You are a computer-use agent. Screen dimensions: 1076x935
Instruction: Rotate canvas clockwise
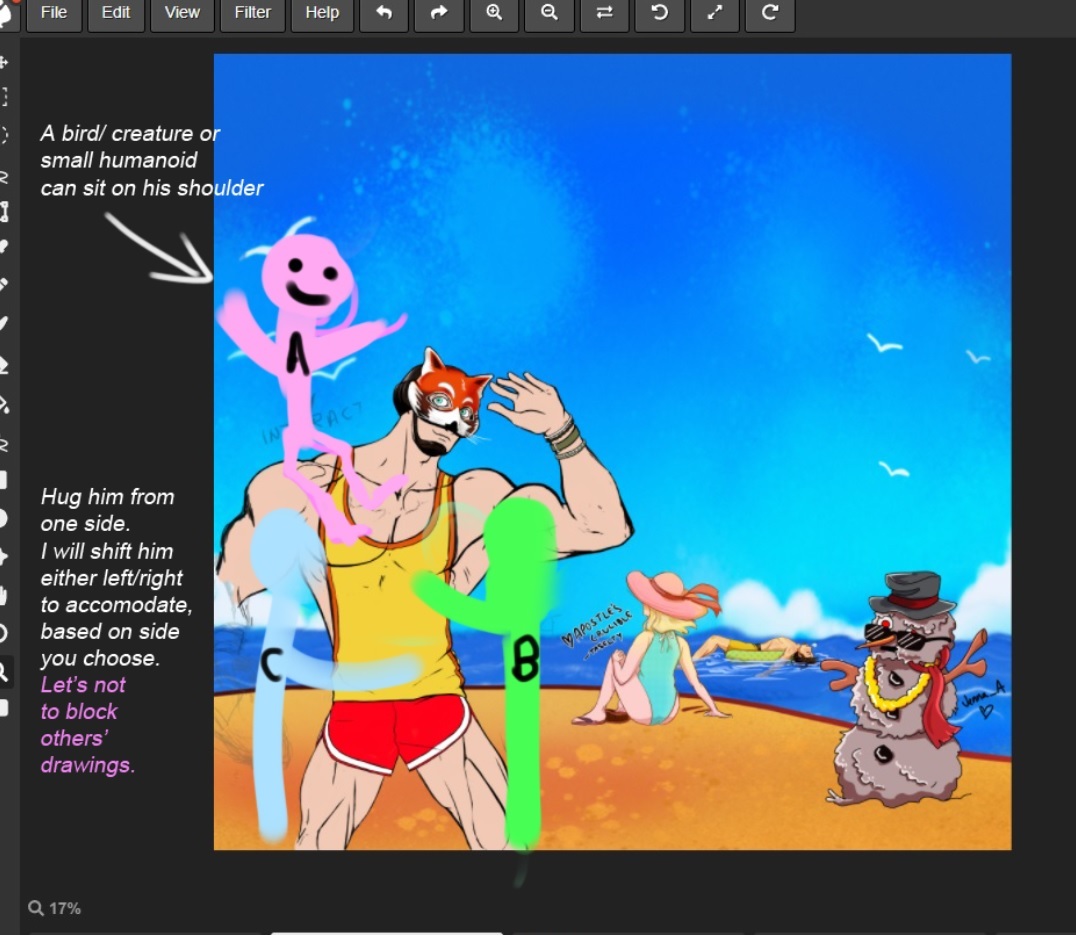click(x=769, y=14)
